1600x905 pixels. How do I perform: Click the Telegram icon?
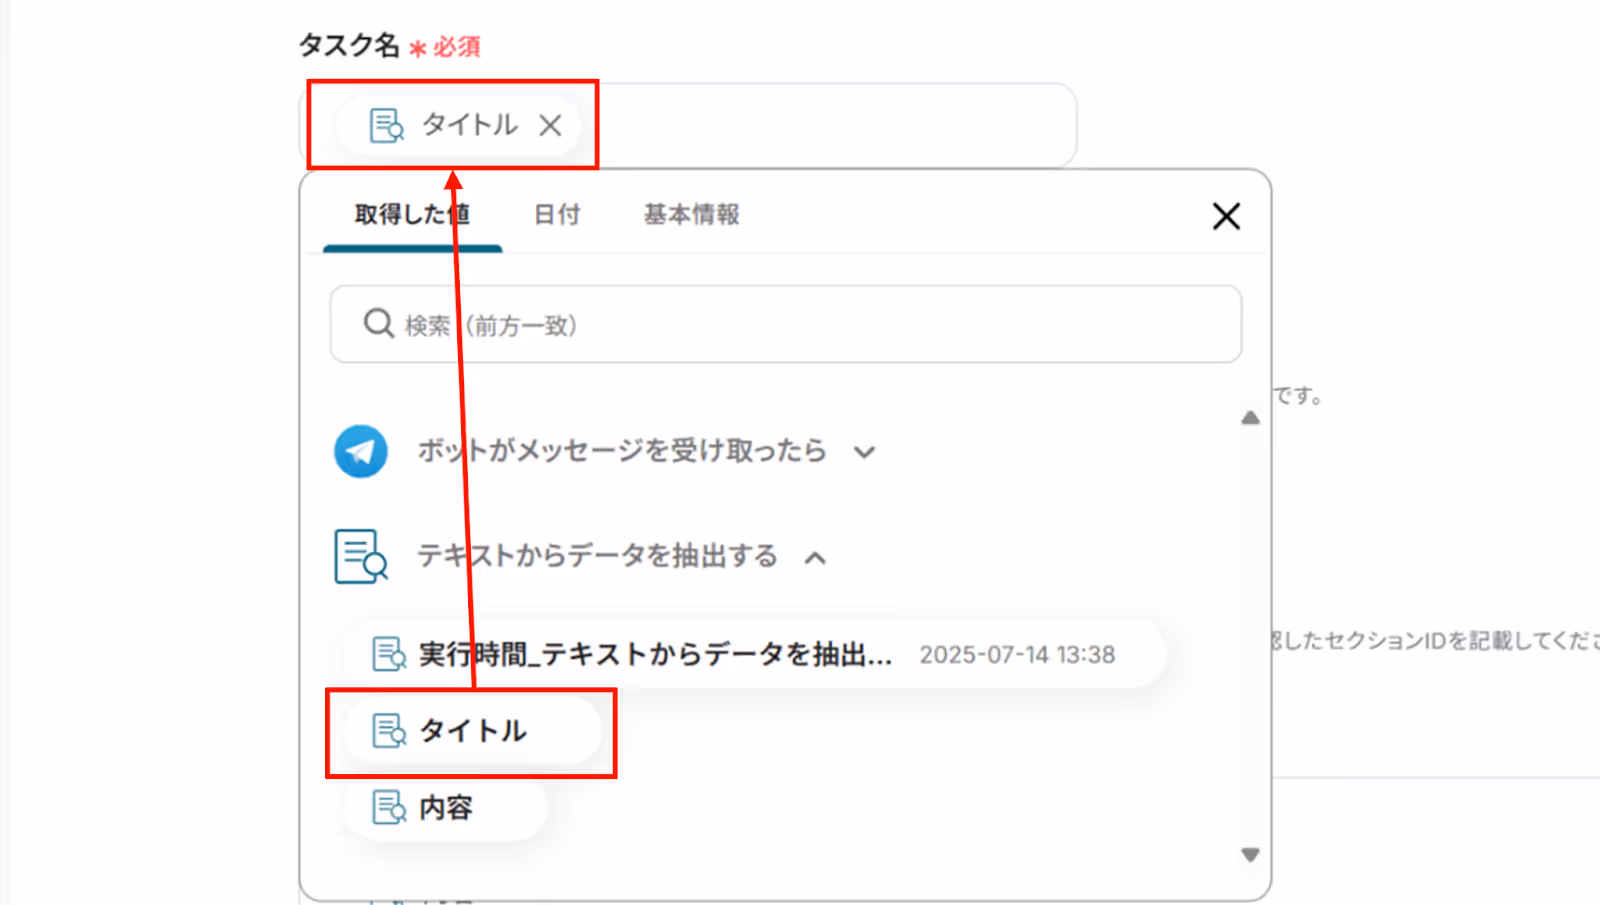tap(361, 451)
